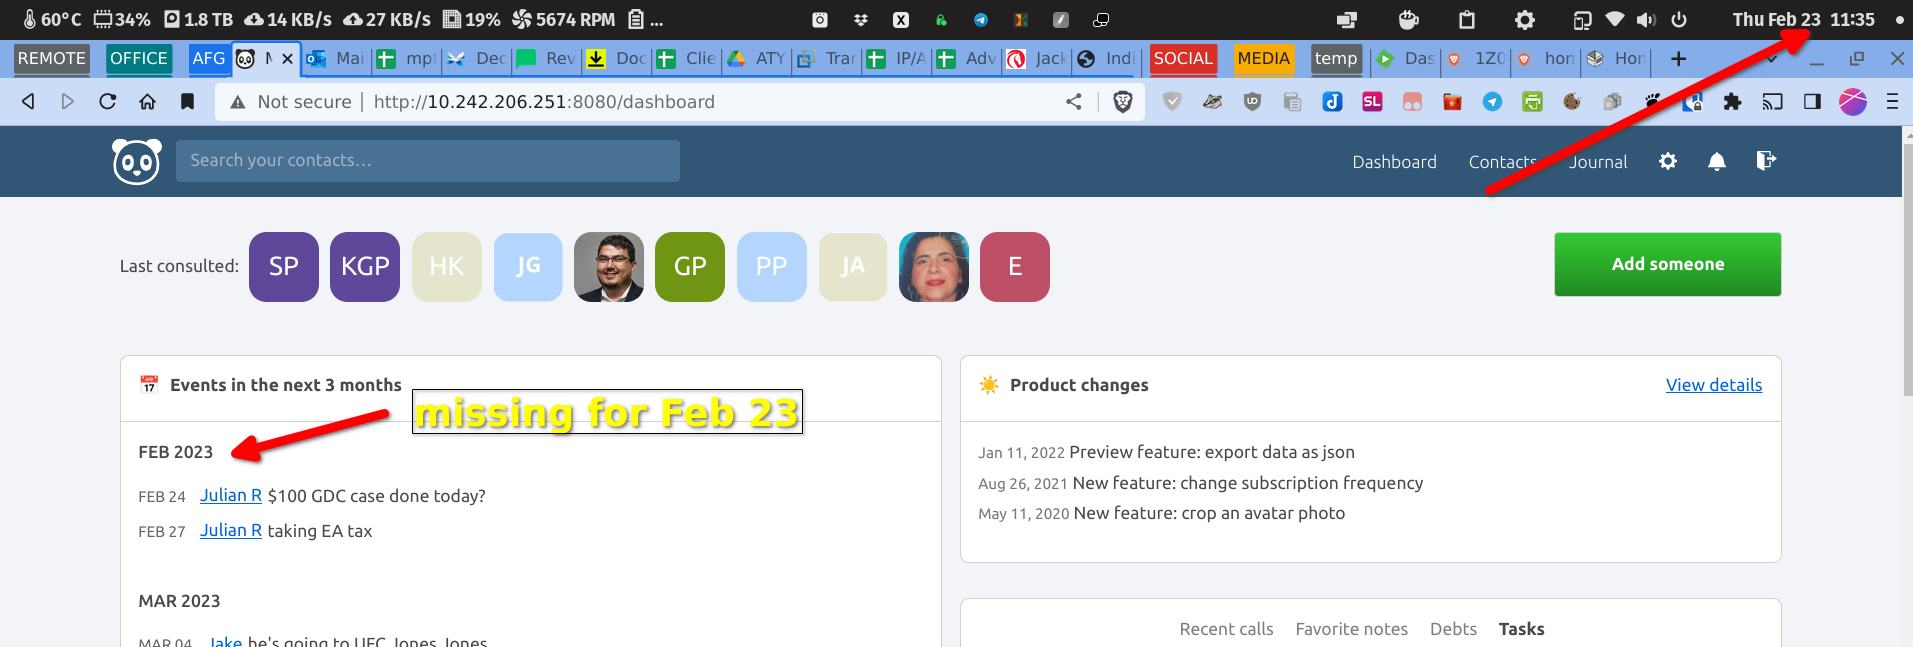Switch to the Debts tab
Image resolution: width=1913 pixels, height=647 pixels.
(1453, 629)
